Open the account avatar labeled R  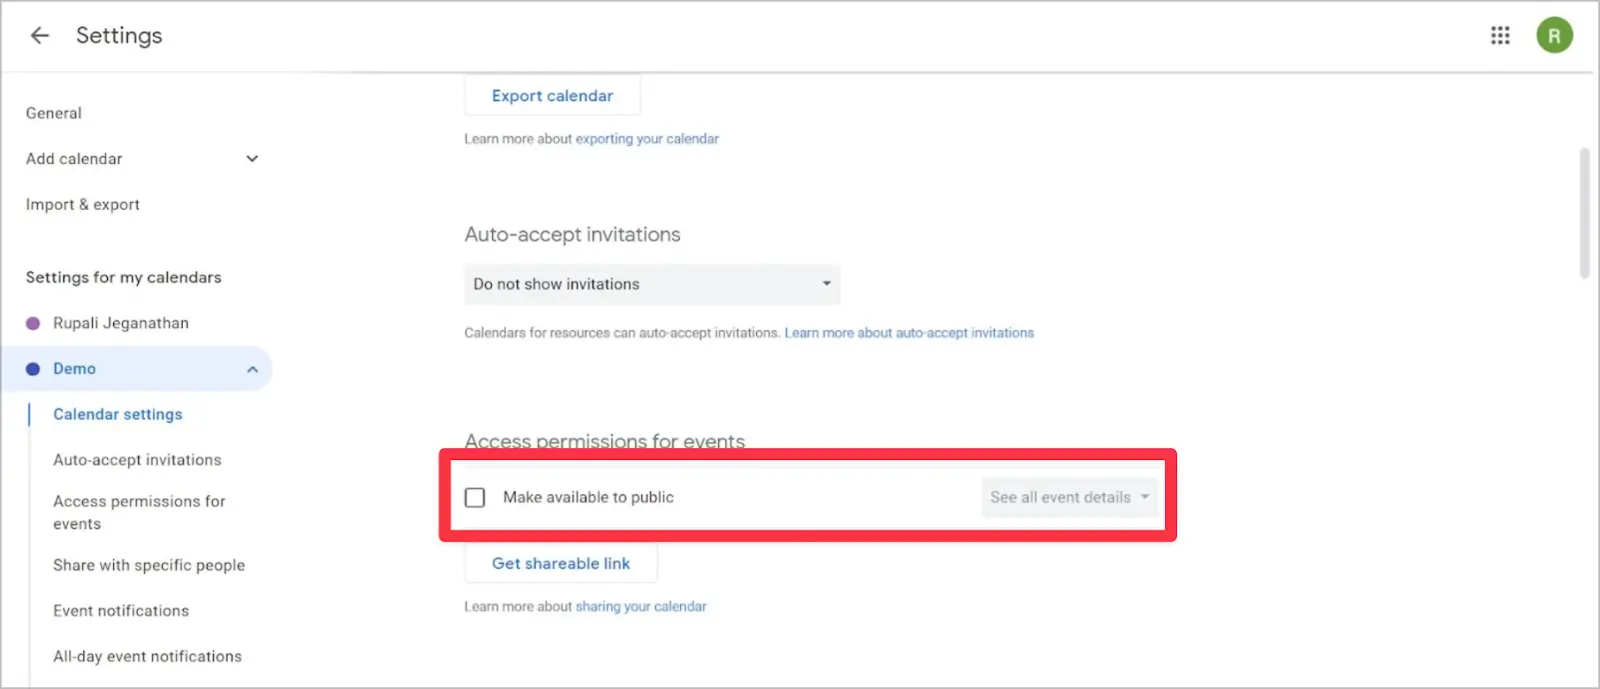tap(1554, 35)
